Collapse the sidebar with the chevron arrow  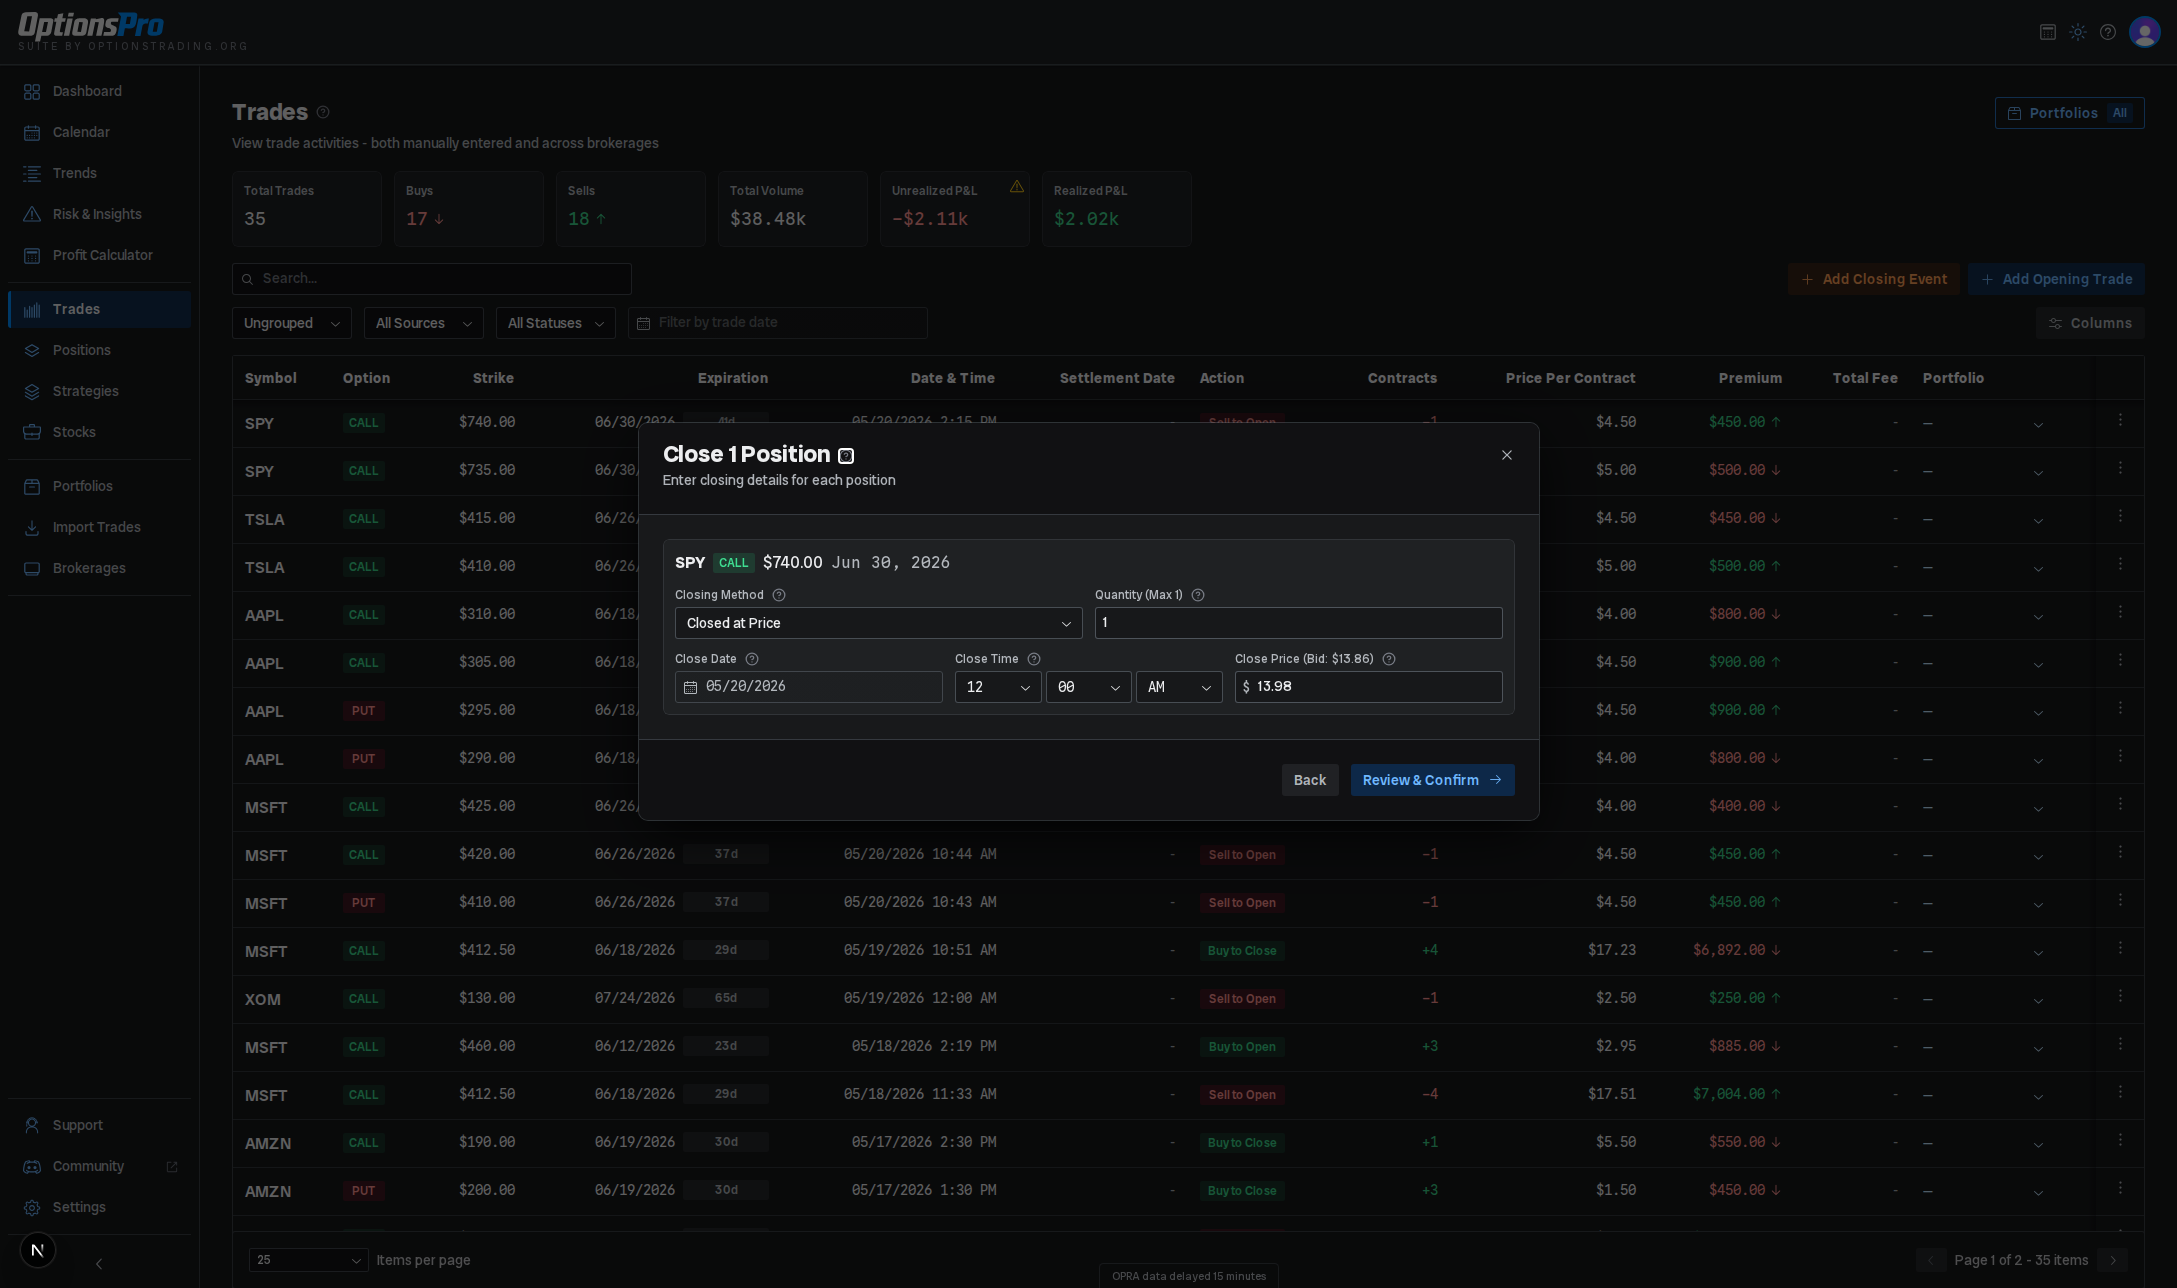point(99,1264)
